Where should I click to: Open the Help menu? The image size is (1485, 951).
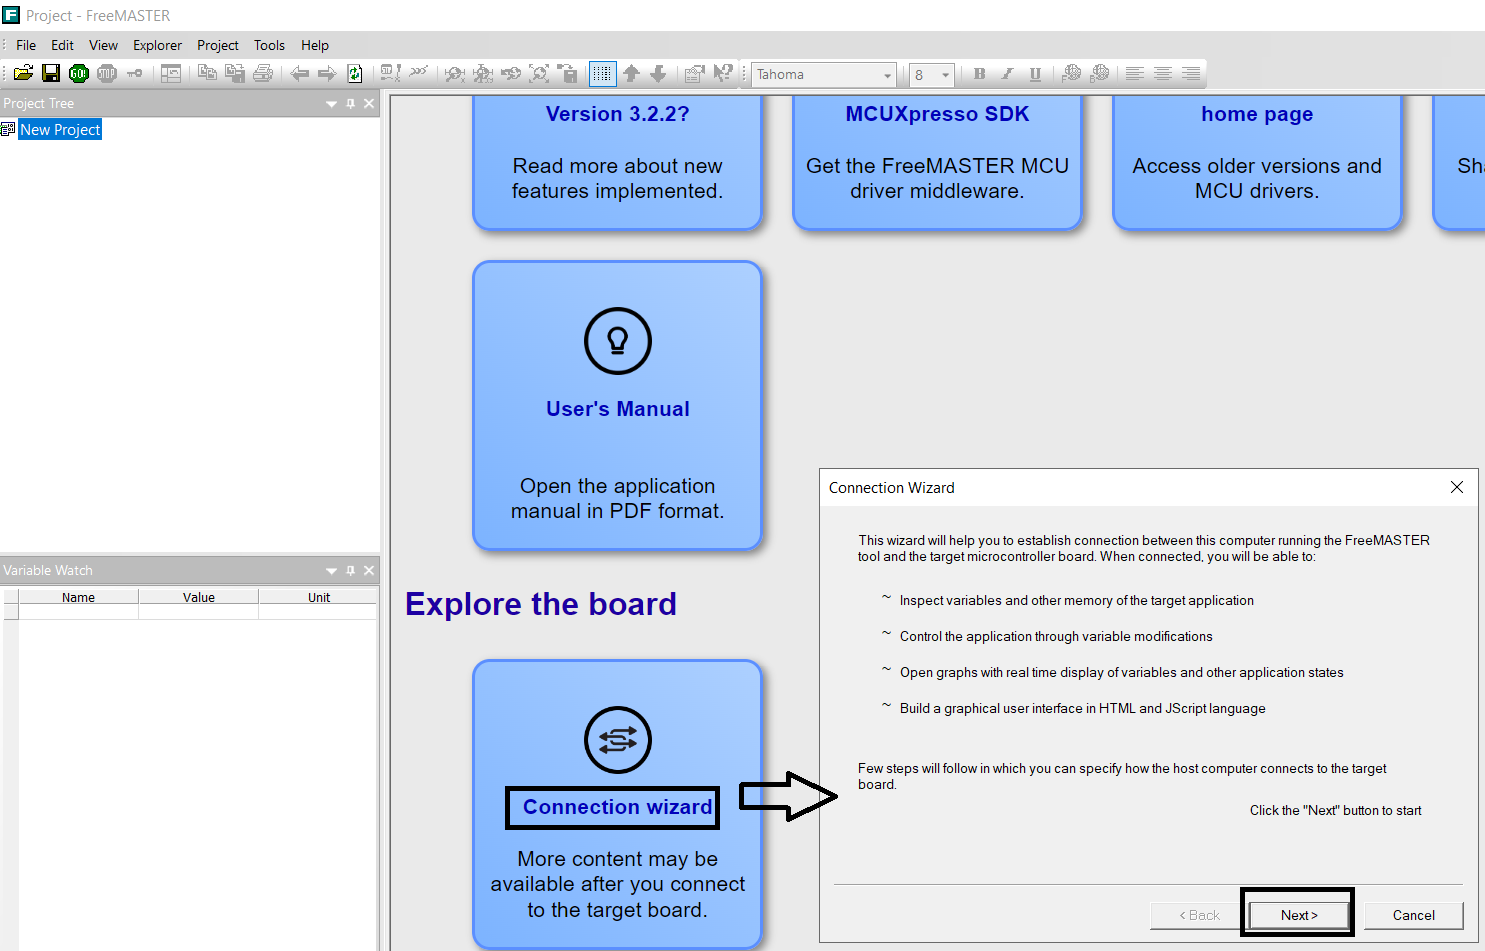click(315, 45)
